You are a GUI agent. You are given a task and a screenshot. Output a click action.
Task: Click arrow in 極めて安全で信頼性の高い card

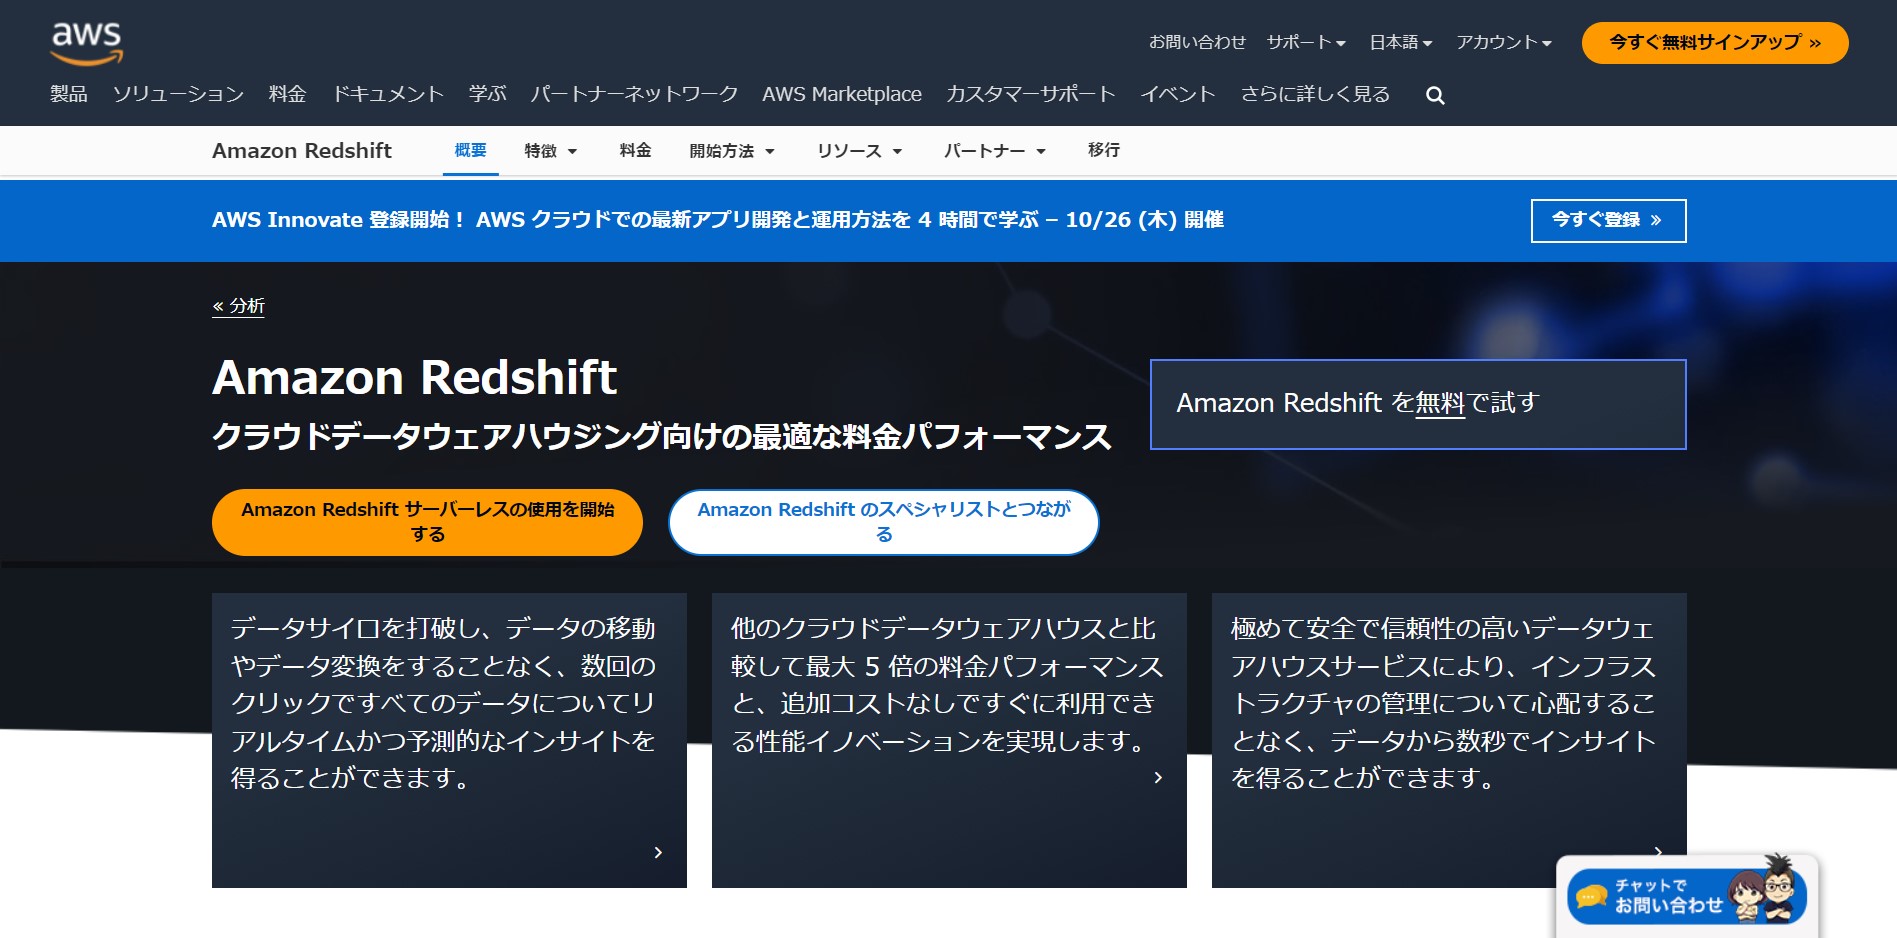(1658, 851)
